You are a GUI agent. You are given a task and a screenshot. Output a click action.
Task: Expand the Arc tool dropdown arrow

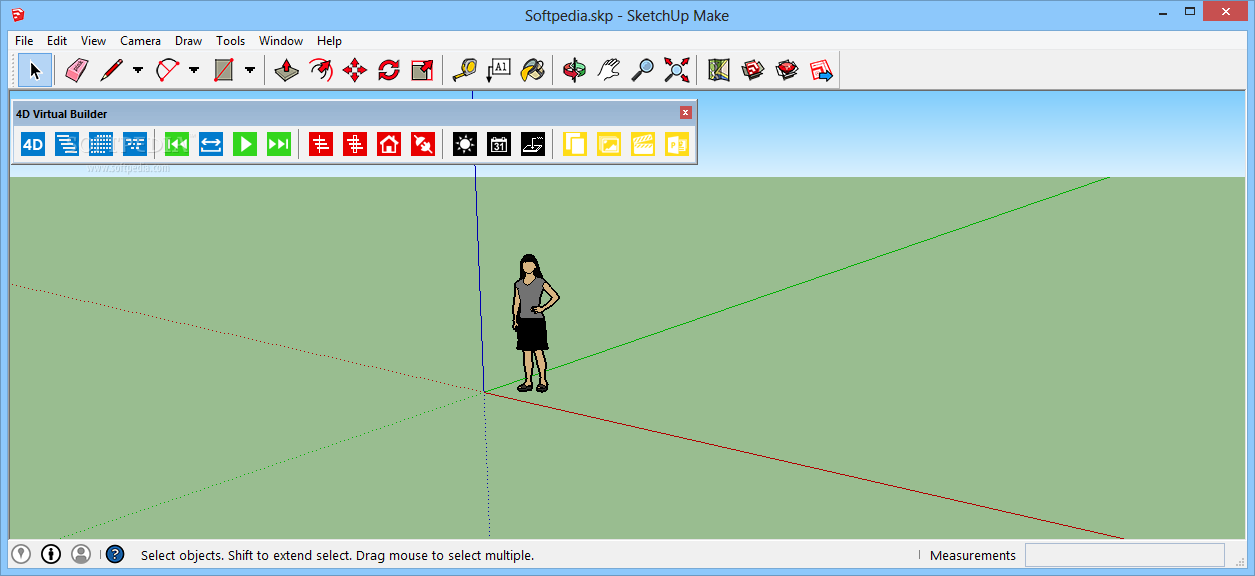[194, 70]
